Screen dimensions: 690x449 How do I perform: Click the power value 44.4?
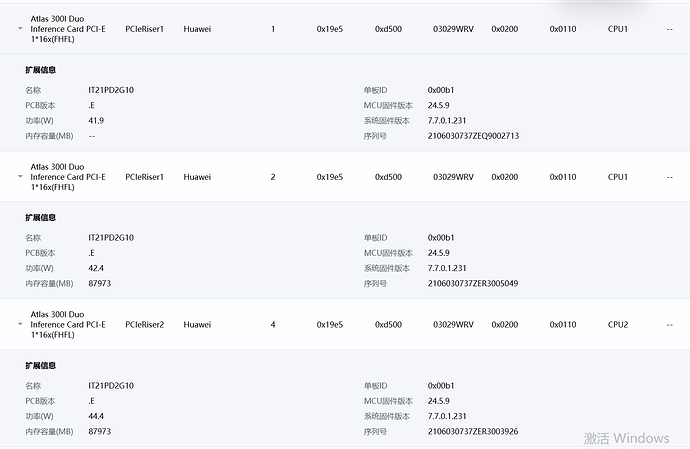click(x=96, y=416)
